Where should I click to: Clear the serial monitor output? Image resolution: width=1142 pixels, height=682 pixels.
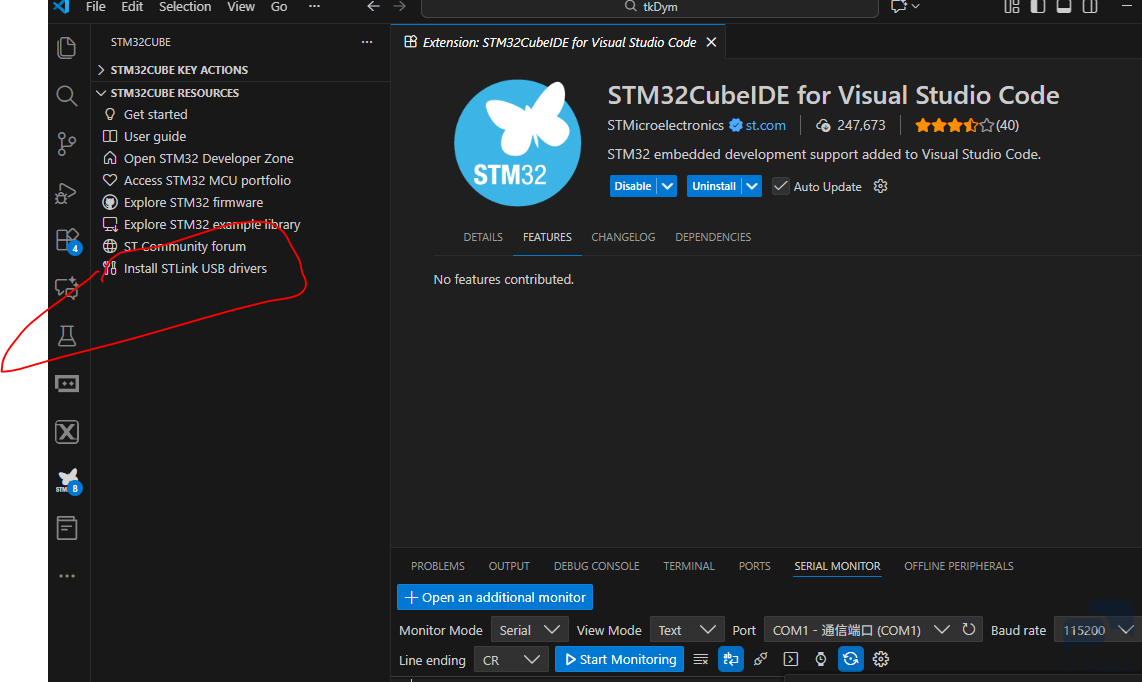[701, 659]
